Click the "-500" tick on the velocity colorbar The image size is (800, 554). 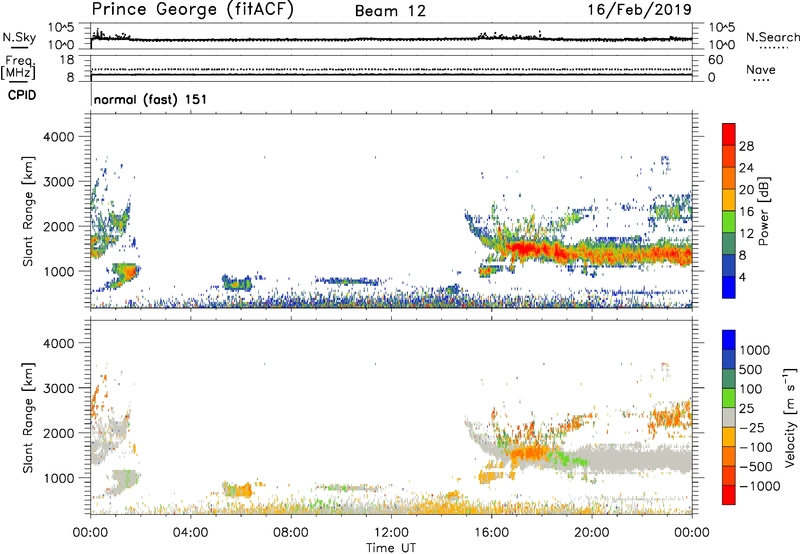[x=755, y=467]
